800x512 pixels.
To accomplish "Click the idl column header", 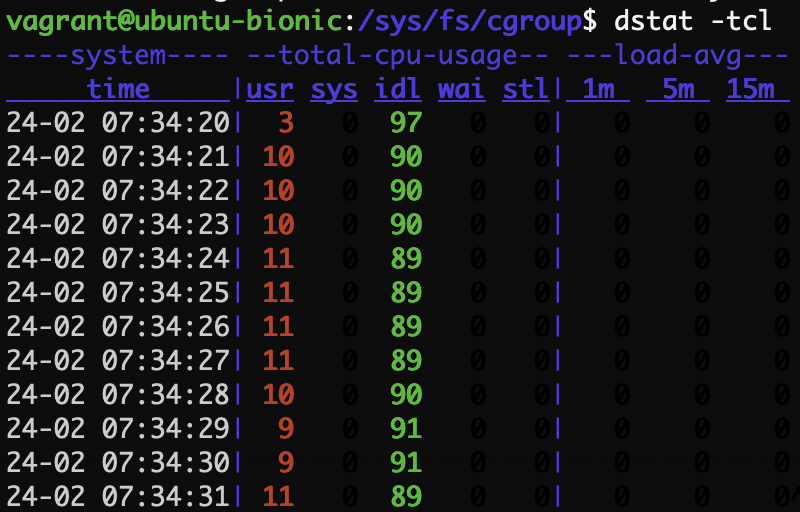I will pos(398,89).
